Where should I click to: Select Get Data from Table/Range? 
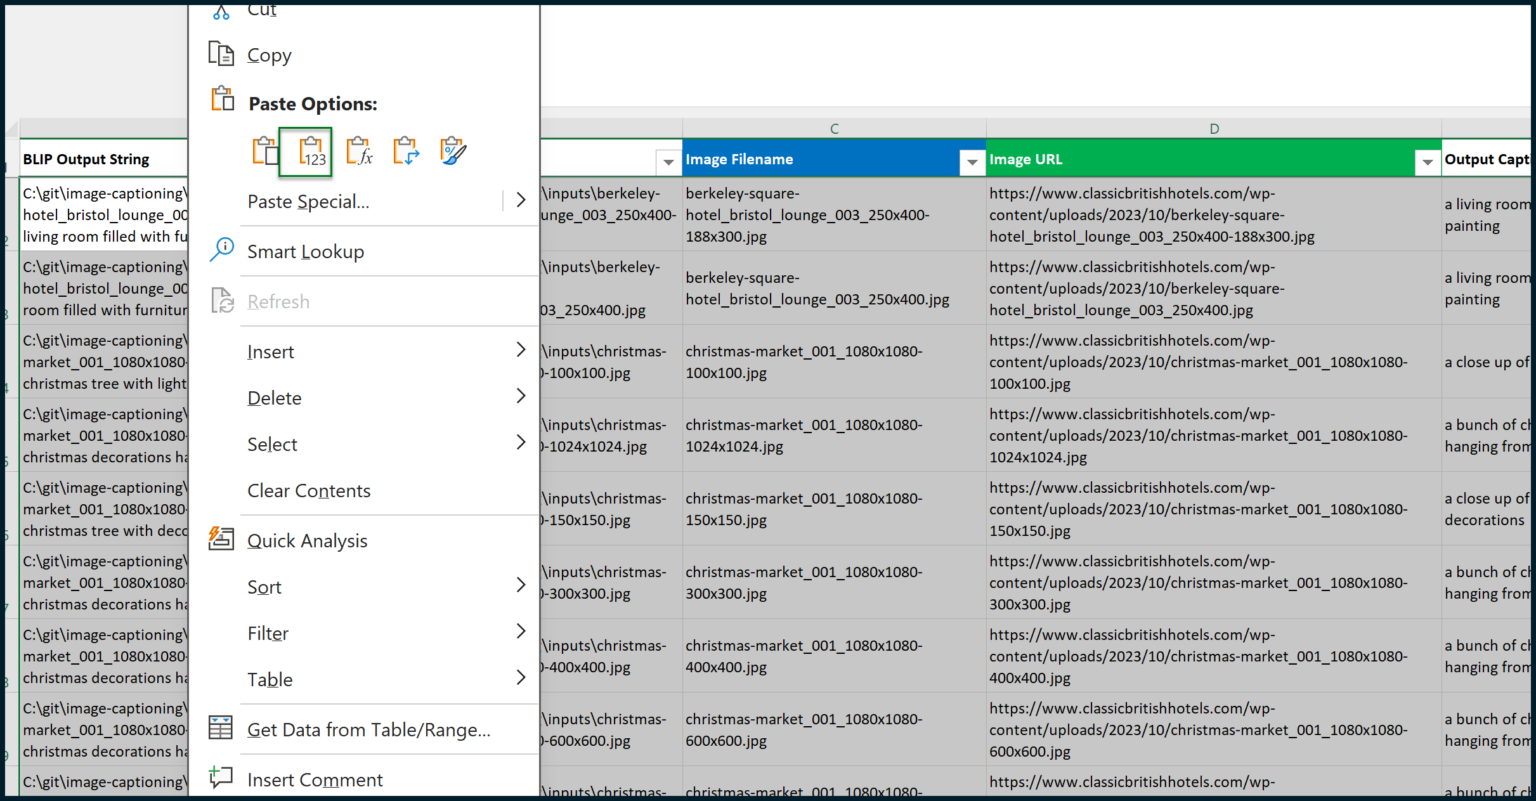[x=368, y=729]
